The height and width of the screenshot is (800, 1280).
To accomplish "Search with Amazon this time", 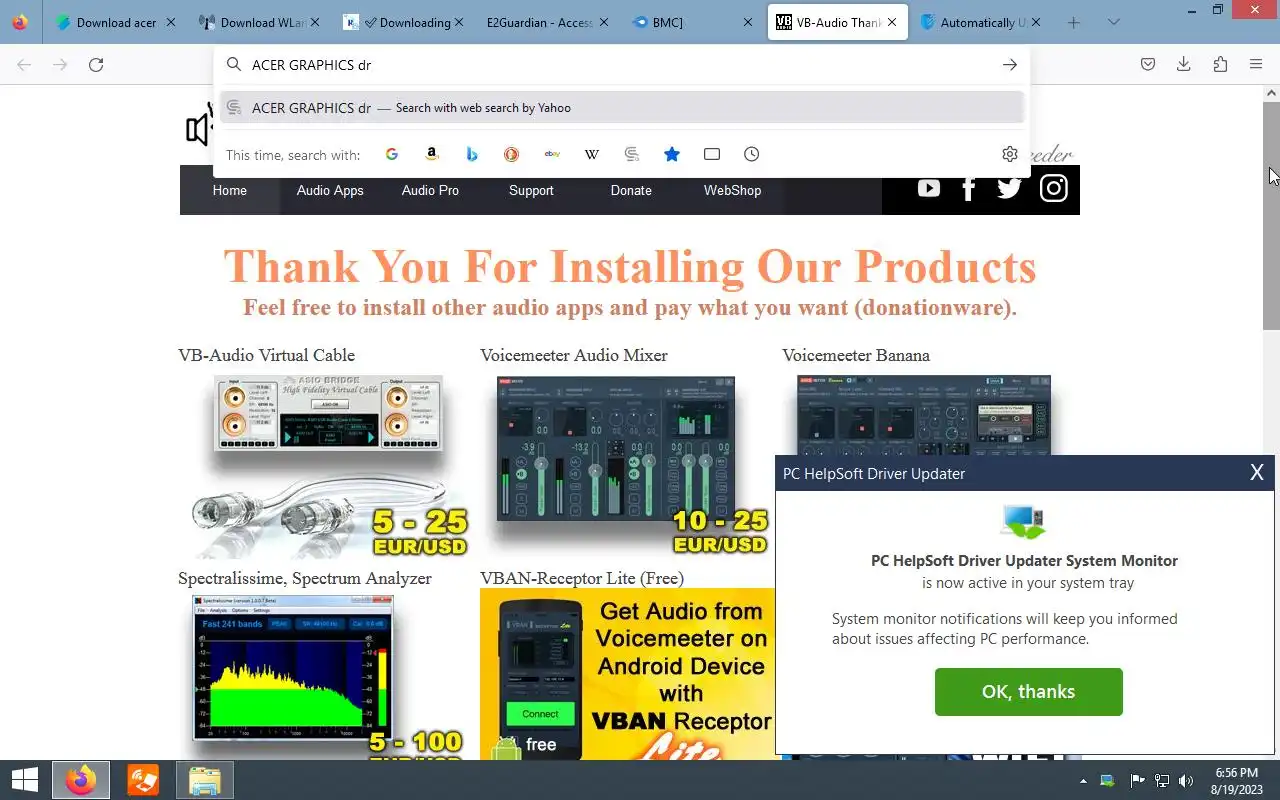I will 432,154.
